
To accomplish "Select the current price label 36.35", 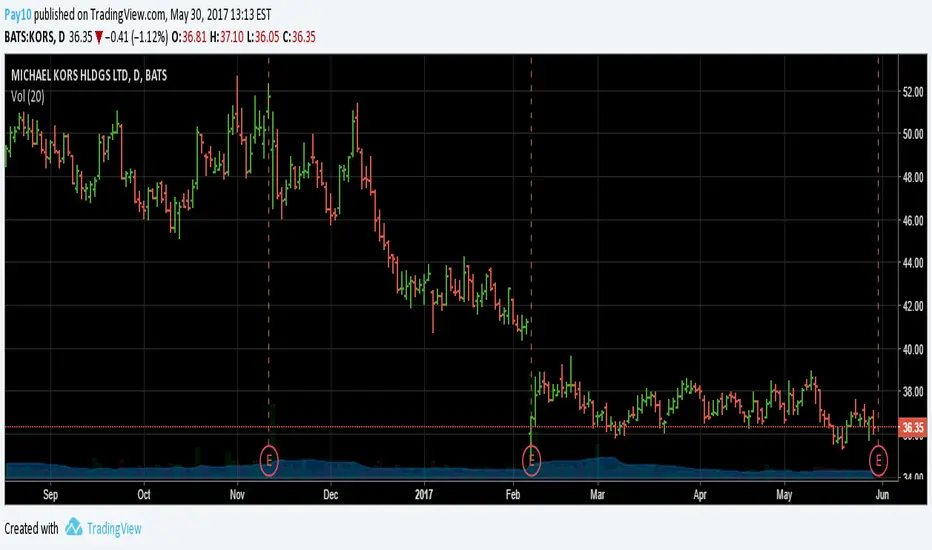I will tap(912, 428).
